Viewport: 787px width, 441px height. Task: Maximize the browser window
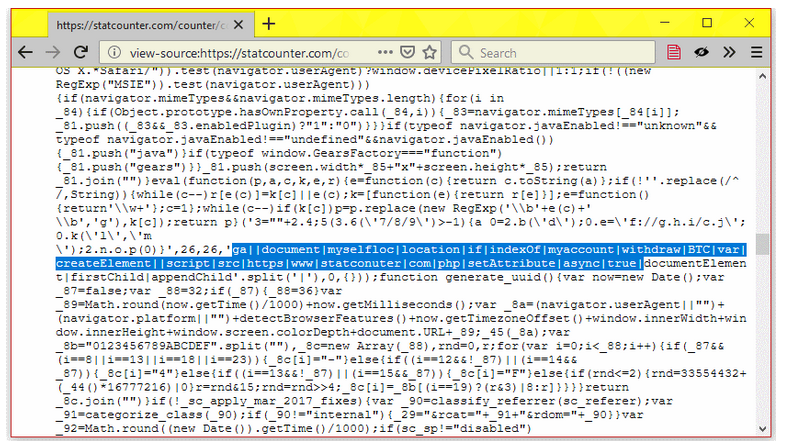pos(707,23)
